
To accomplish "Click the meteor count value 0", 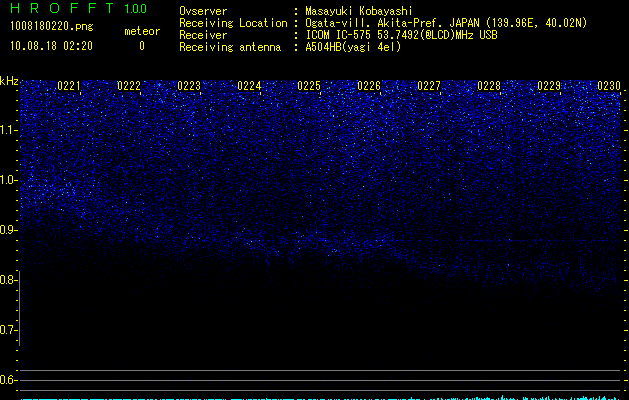I will (142, 46).
